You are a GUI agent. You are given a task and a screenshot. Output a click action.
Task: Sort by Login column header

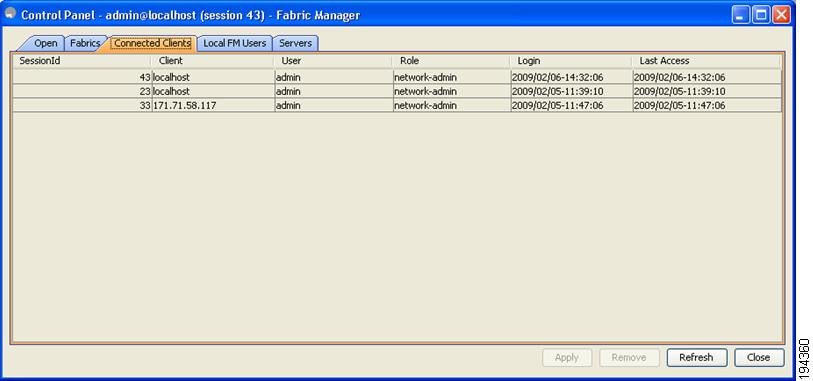pos(571,61)
